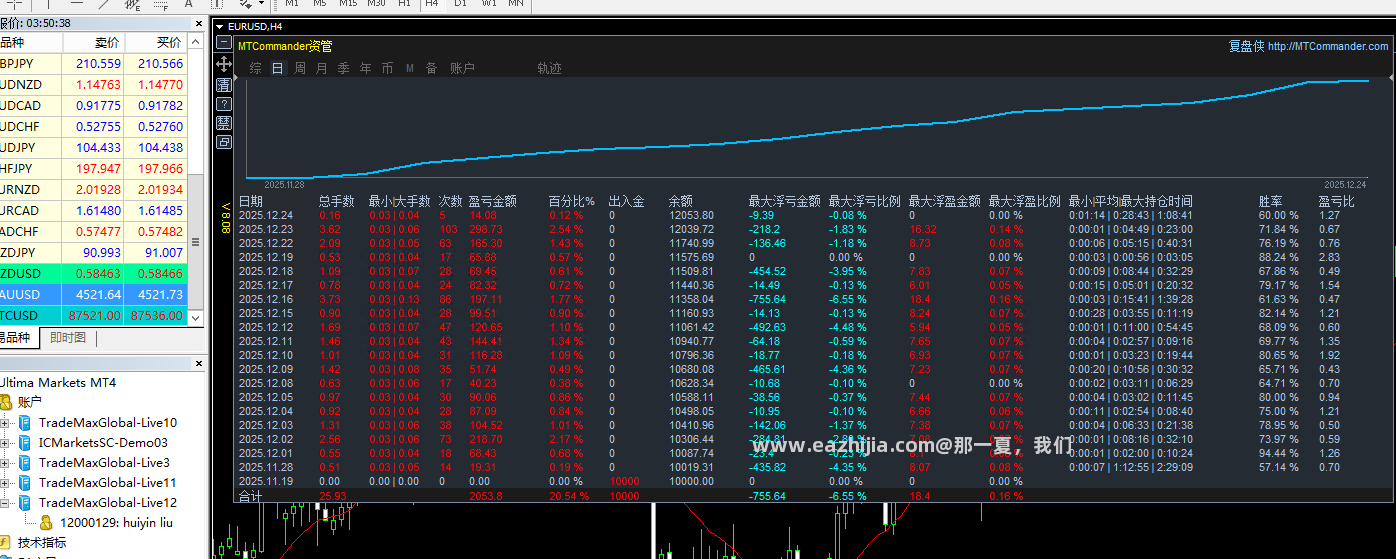Click the 买价 column header in Market Watch
The image size is (1396, 559).
(x=156, y=43)
